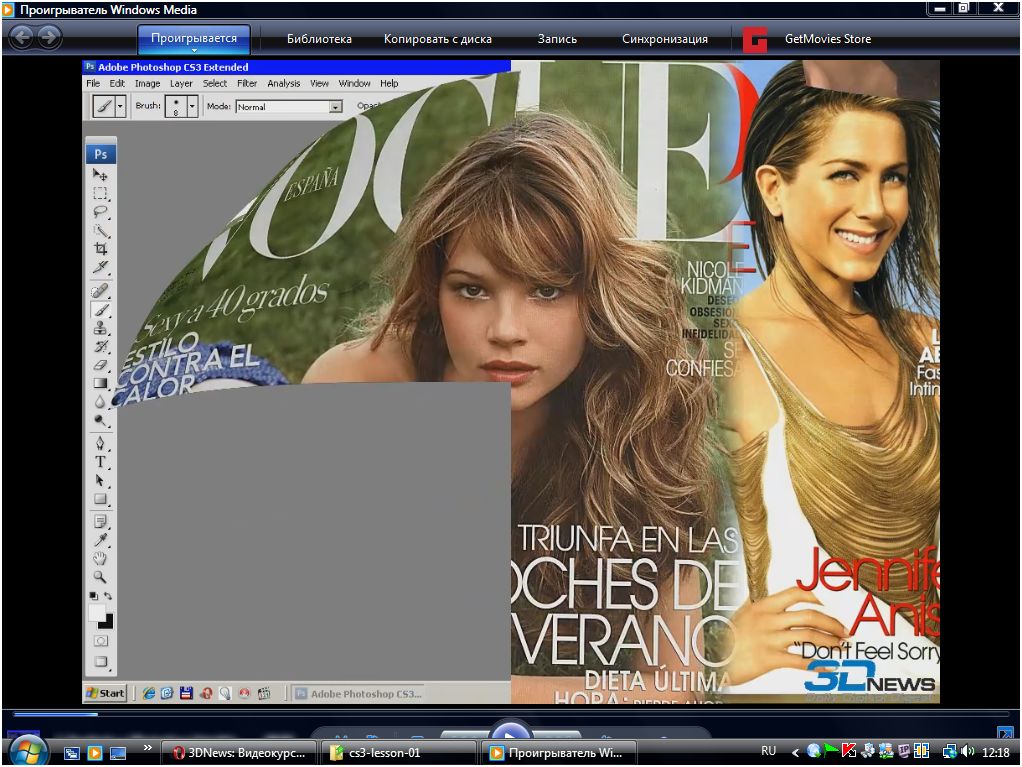Choose the Pen tool
1022x767 pixels.
[x=100, y=444]
